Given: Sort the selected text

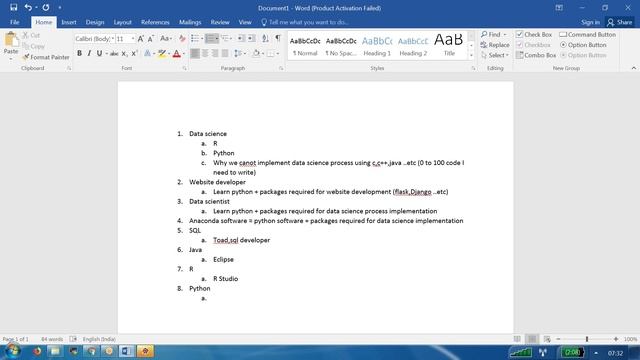Looking at the screenshot, I should pyautogui.click(x=265, y=38).
